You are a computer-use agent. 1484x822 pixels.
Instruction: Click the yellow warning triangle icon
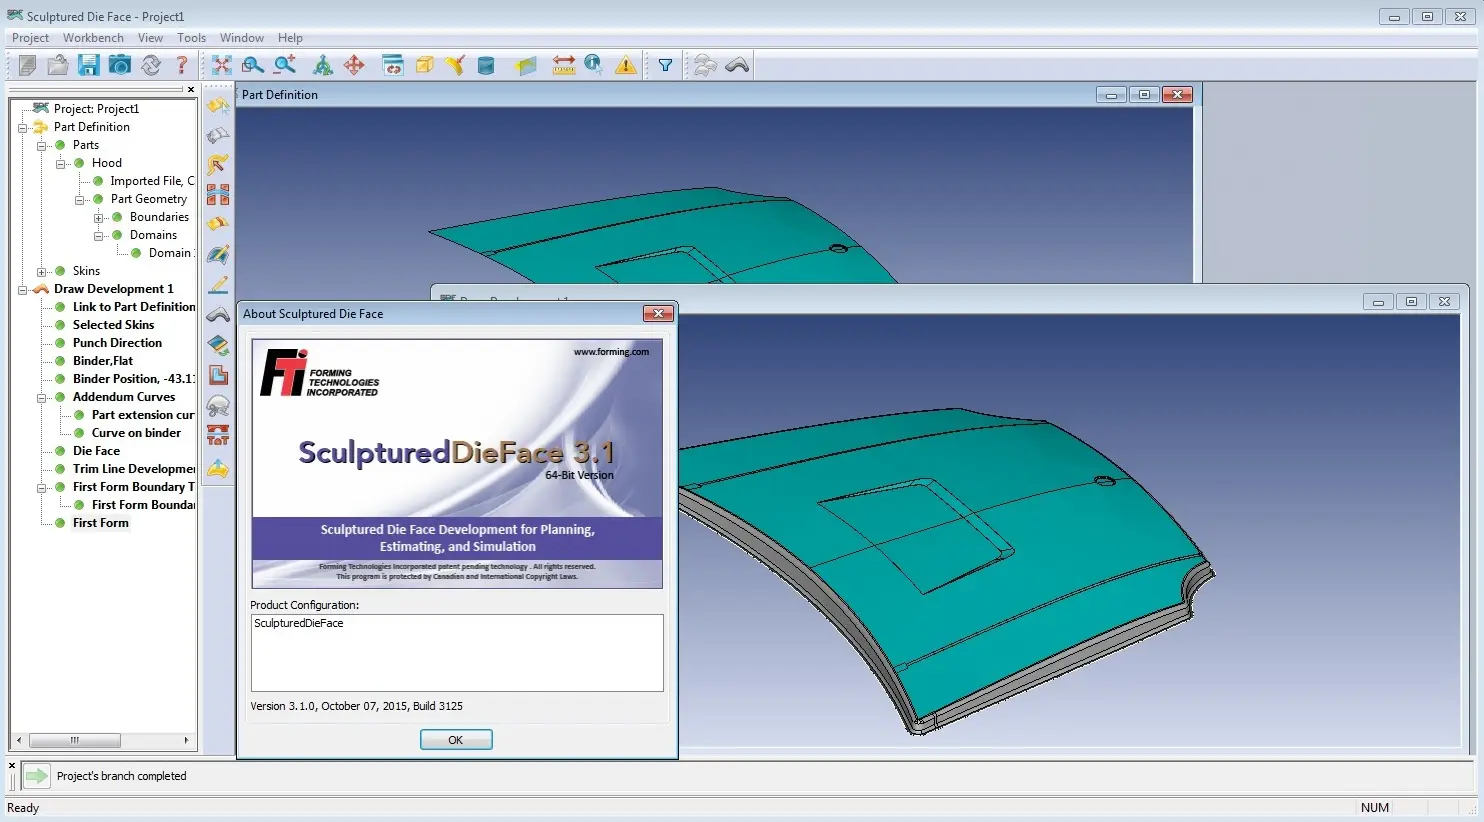[x=626, y=65]
